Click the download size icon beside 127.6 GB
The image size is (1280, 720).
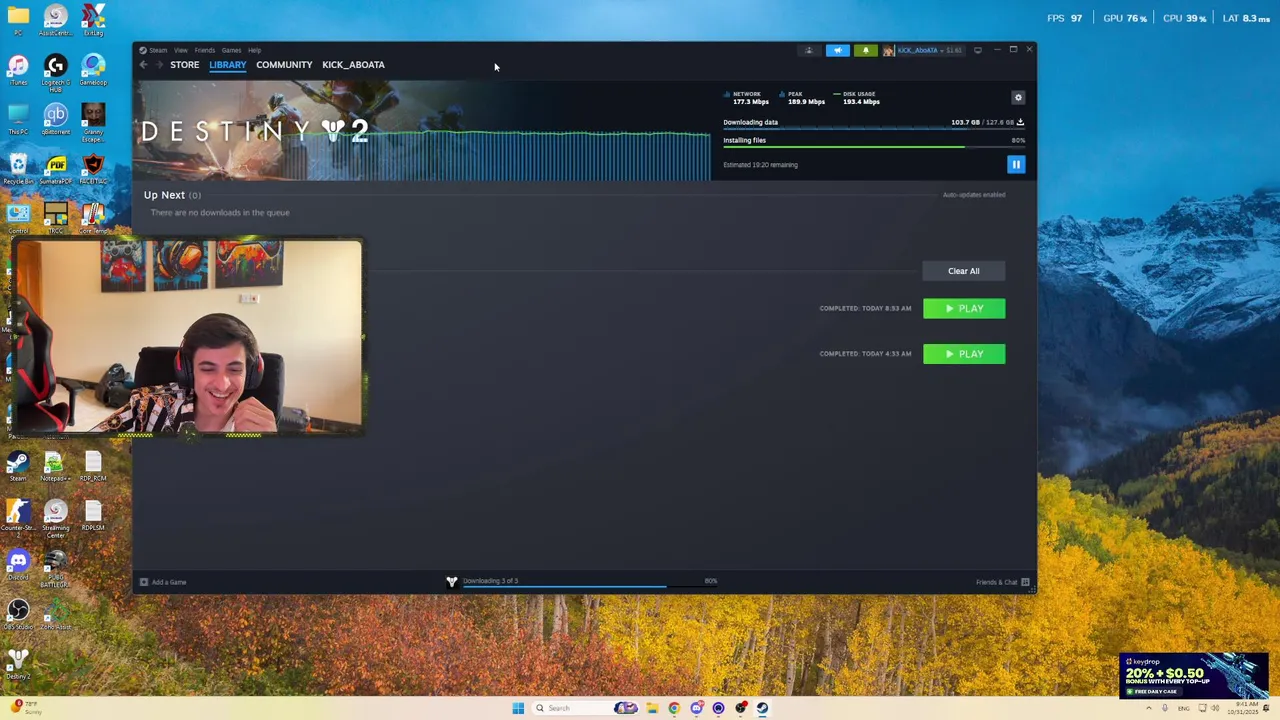point(1020,122)
